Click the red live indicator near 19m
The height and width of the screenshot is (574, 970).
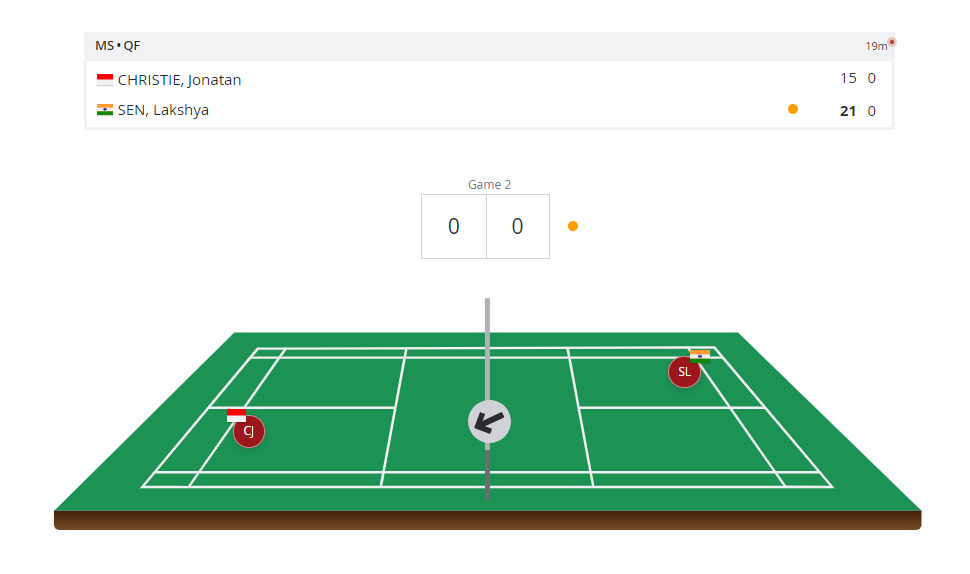pos(892,42)
